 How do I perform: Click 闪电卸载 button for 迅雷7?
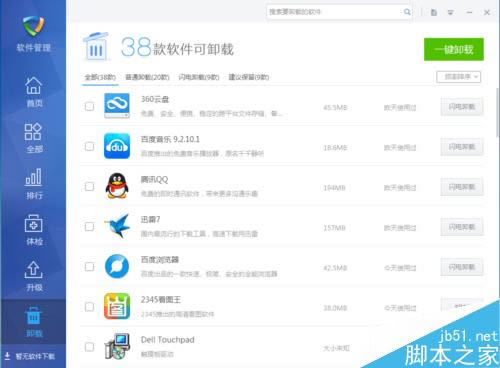coord(462,227)
